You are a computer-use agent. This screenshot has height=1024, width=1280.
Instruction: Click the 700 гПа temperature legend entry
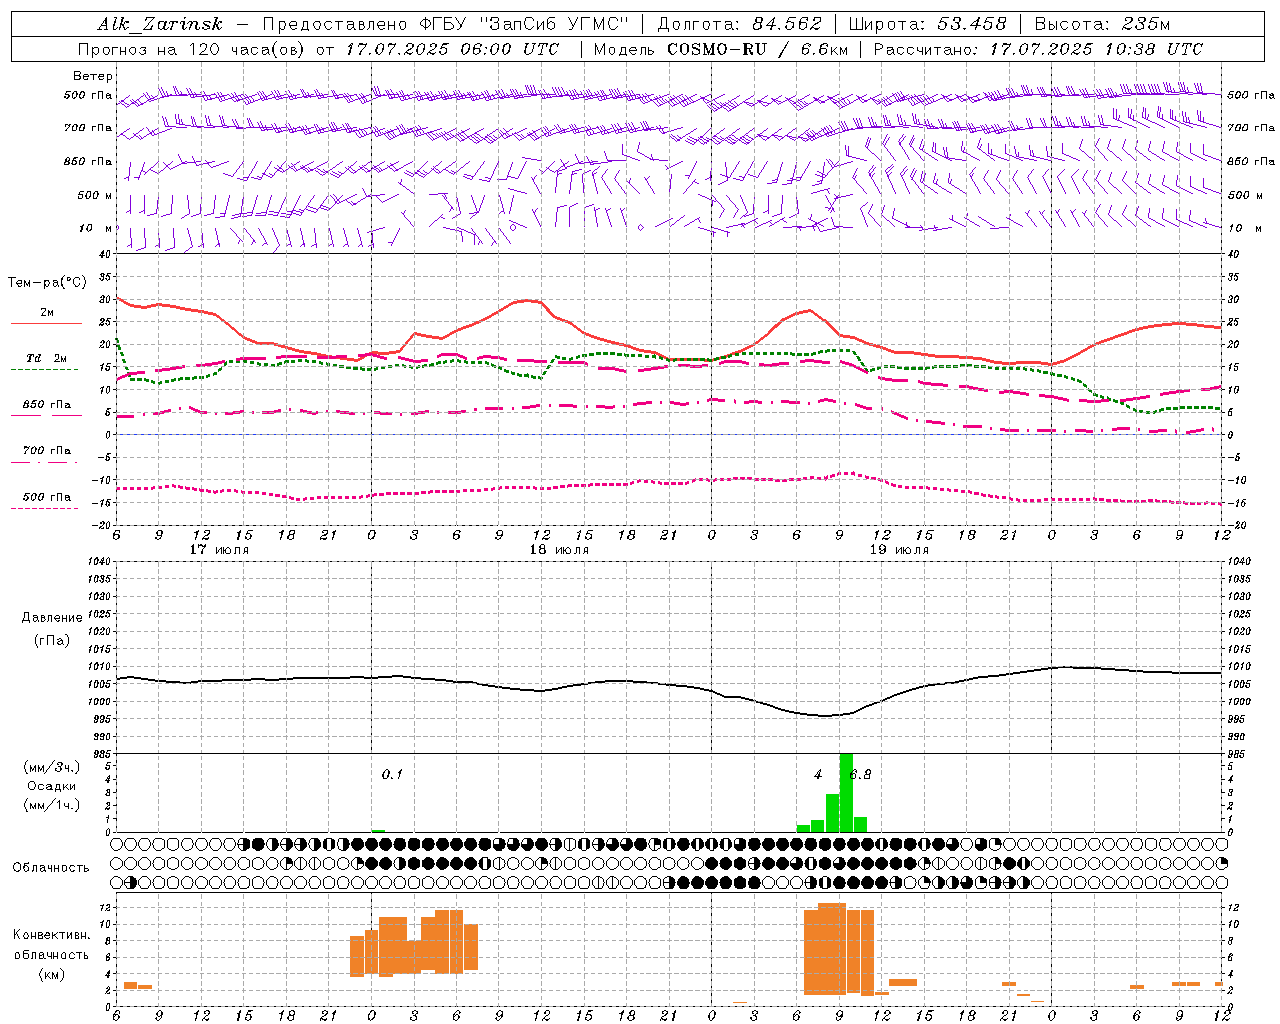(47, 451)
